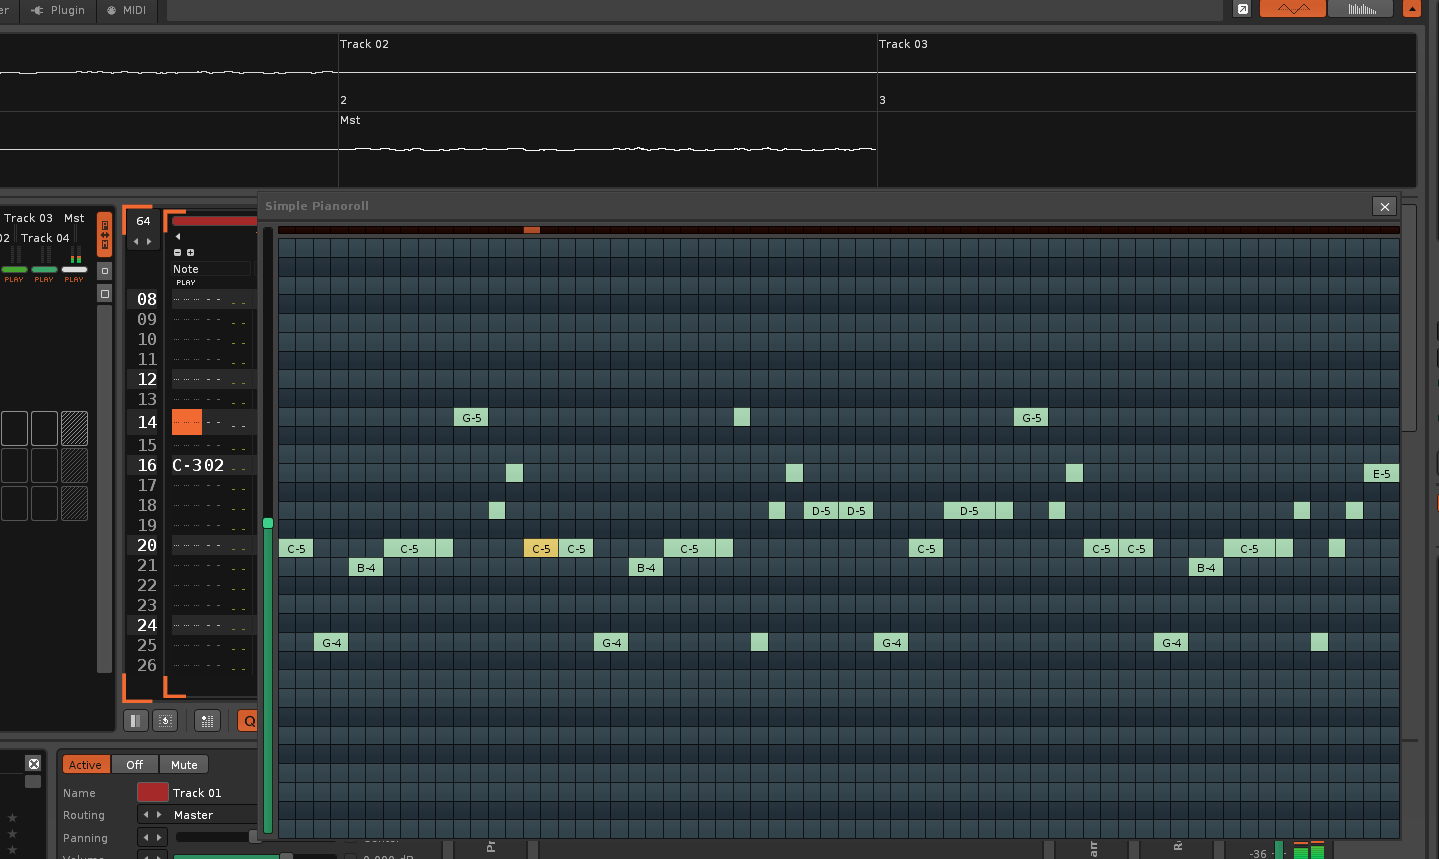This screenshot has width=1439, height=859.
Task: Click the orange highlighted cell on line 14
Action: (x=187, y=421)
